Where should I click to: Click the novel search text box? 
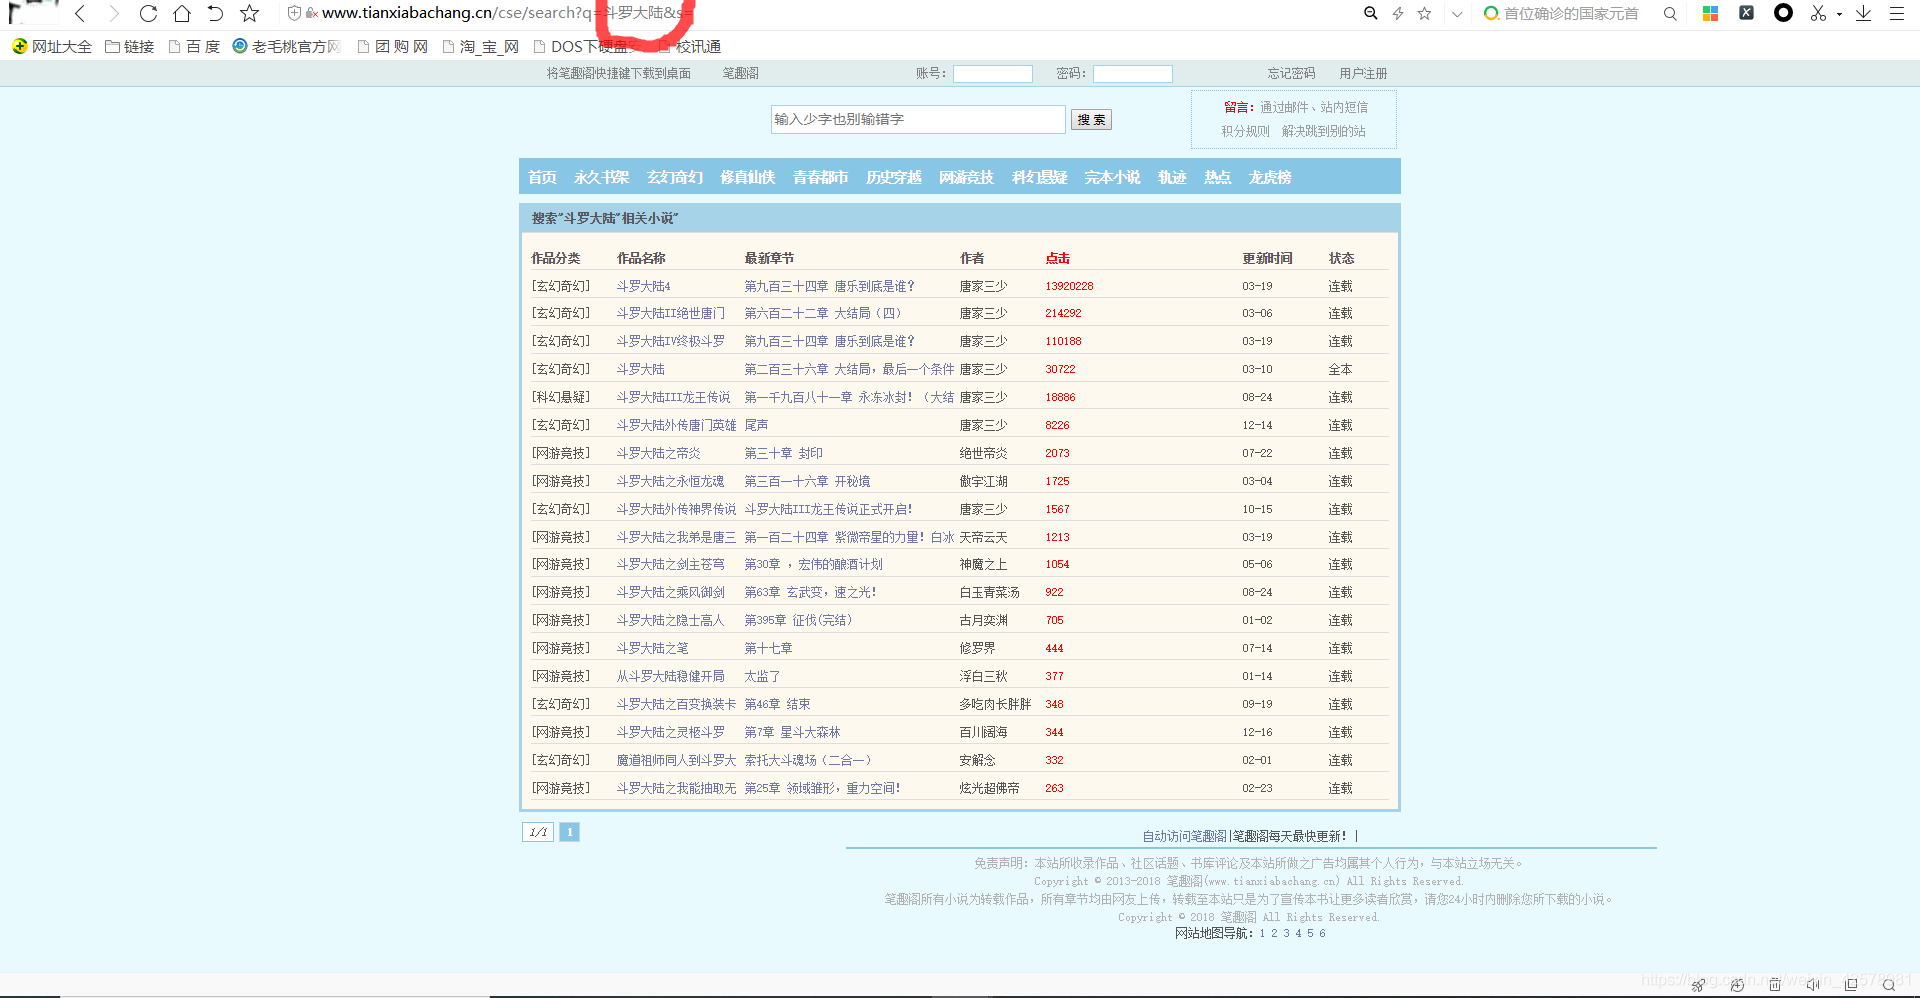(918, 119)
